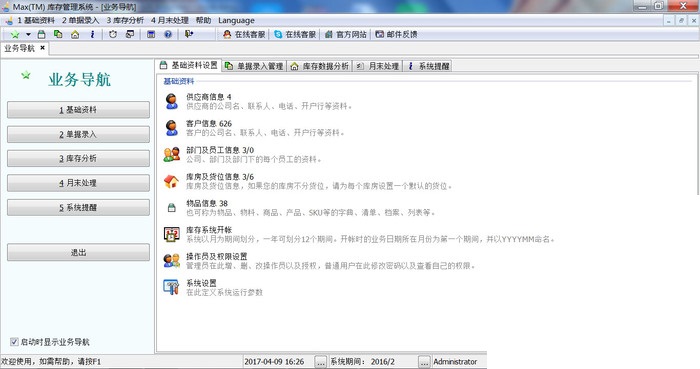Click the 2 单据录入 sidebar button
700x369 pixels.
coord(78,134)
